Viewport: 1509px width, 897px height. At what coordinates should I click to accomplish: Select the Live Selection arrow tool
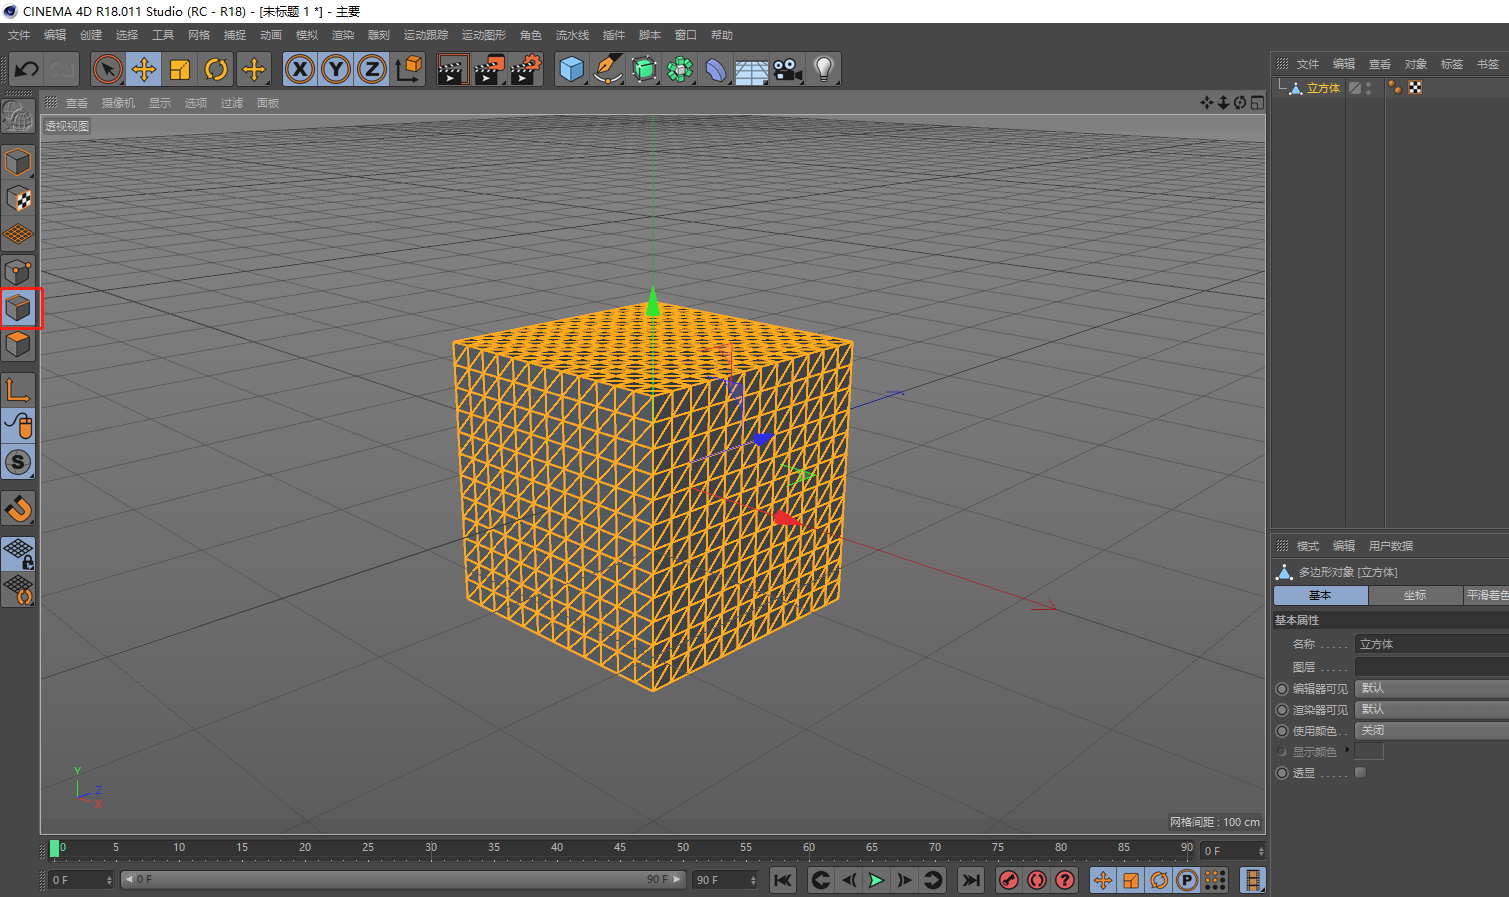(x=107, y=70)
